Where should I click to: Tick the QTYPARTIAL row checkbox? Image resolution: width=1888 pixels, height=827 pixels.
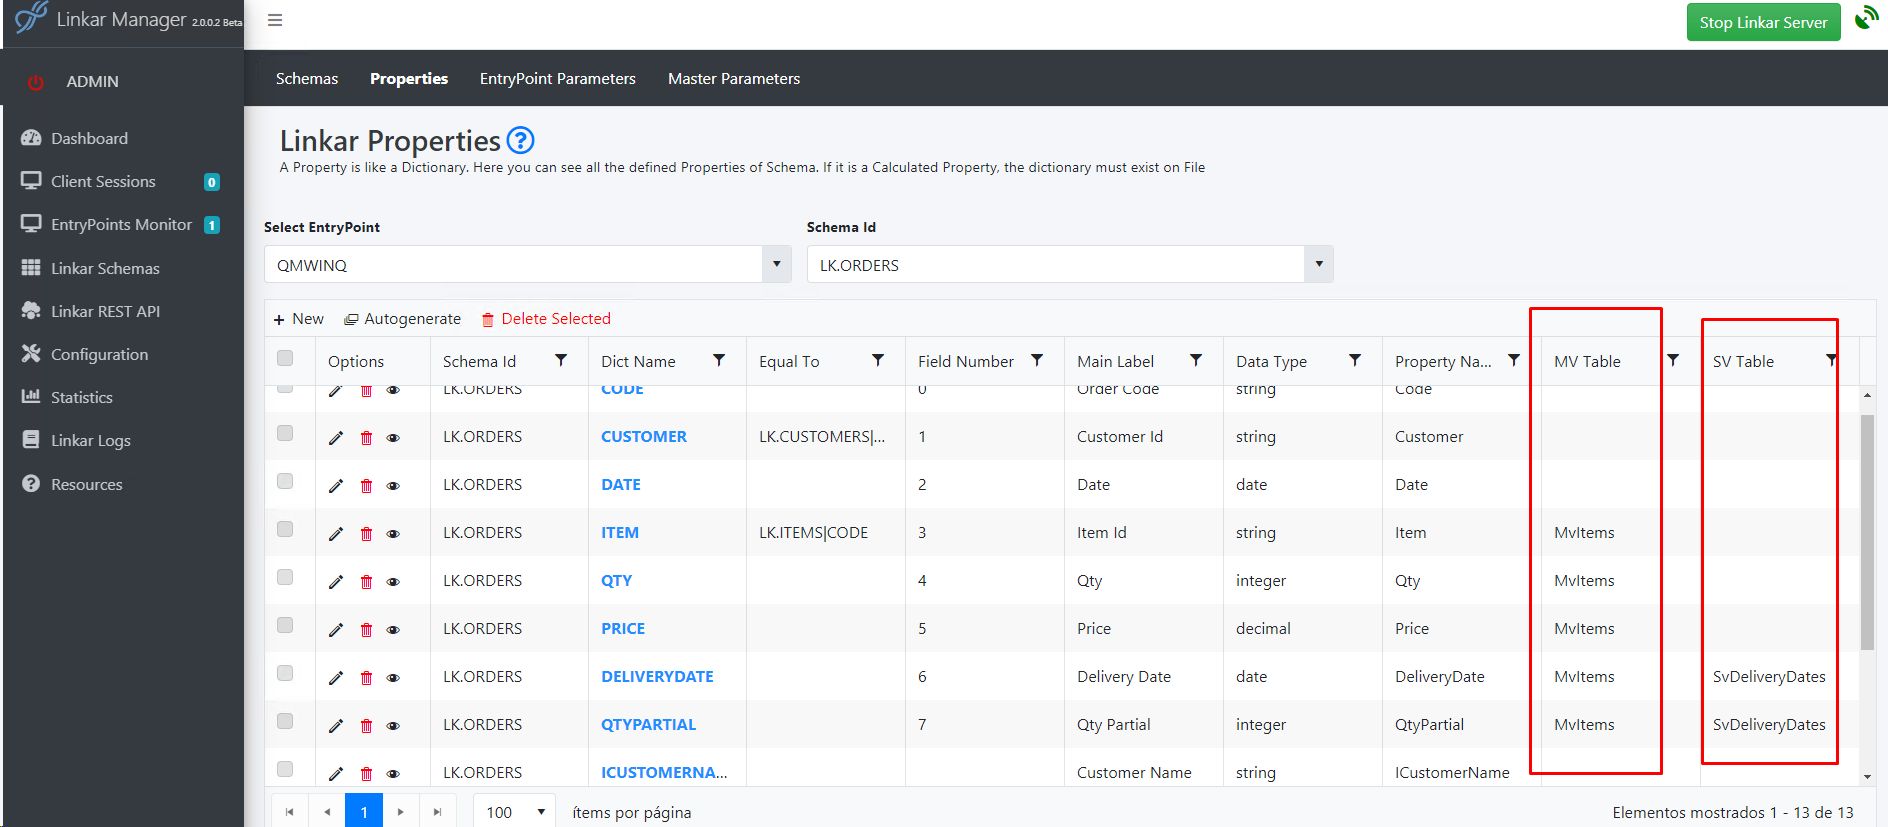pyautogui.click(x=285, y=721)
